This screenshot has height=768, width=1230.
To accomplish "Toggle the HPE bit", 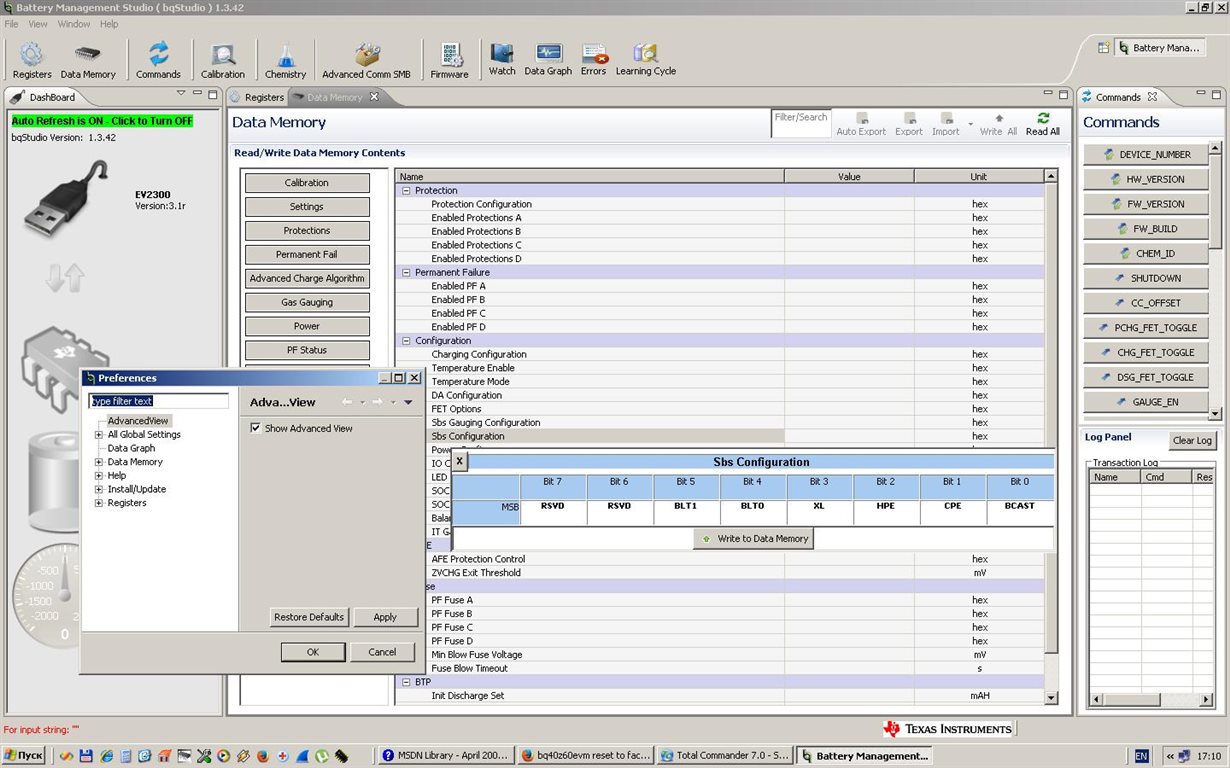I will tap(886, 506).
